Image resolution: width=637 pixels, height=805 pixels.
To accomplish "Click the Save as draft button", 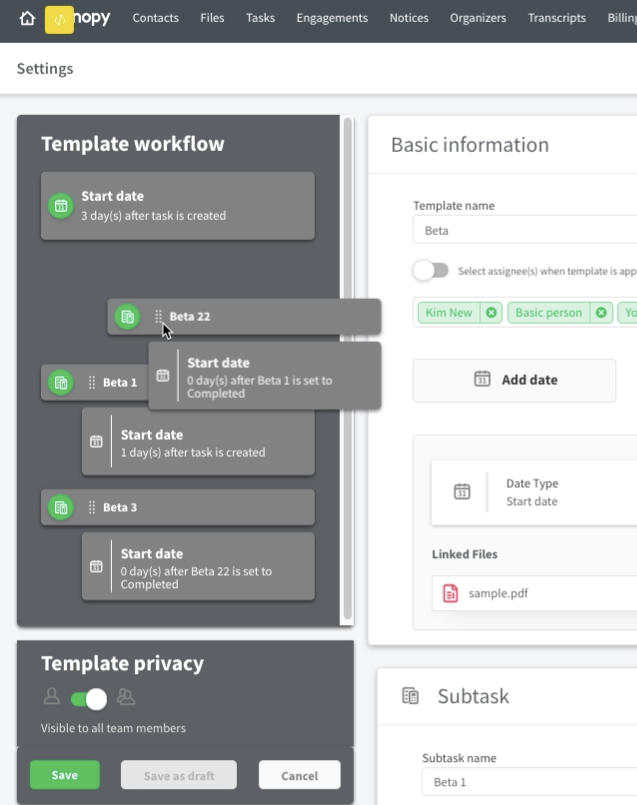I will pyautogui.click(x=179, y=775).
